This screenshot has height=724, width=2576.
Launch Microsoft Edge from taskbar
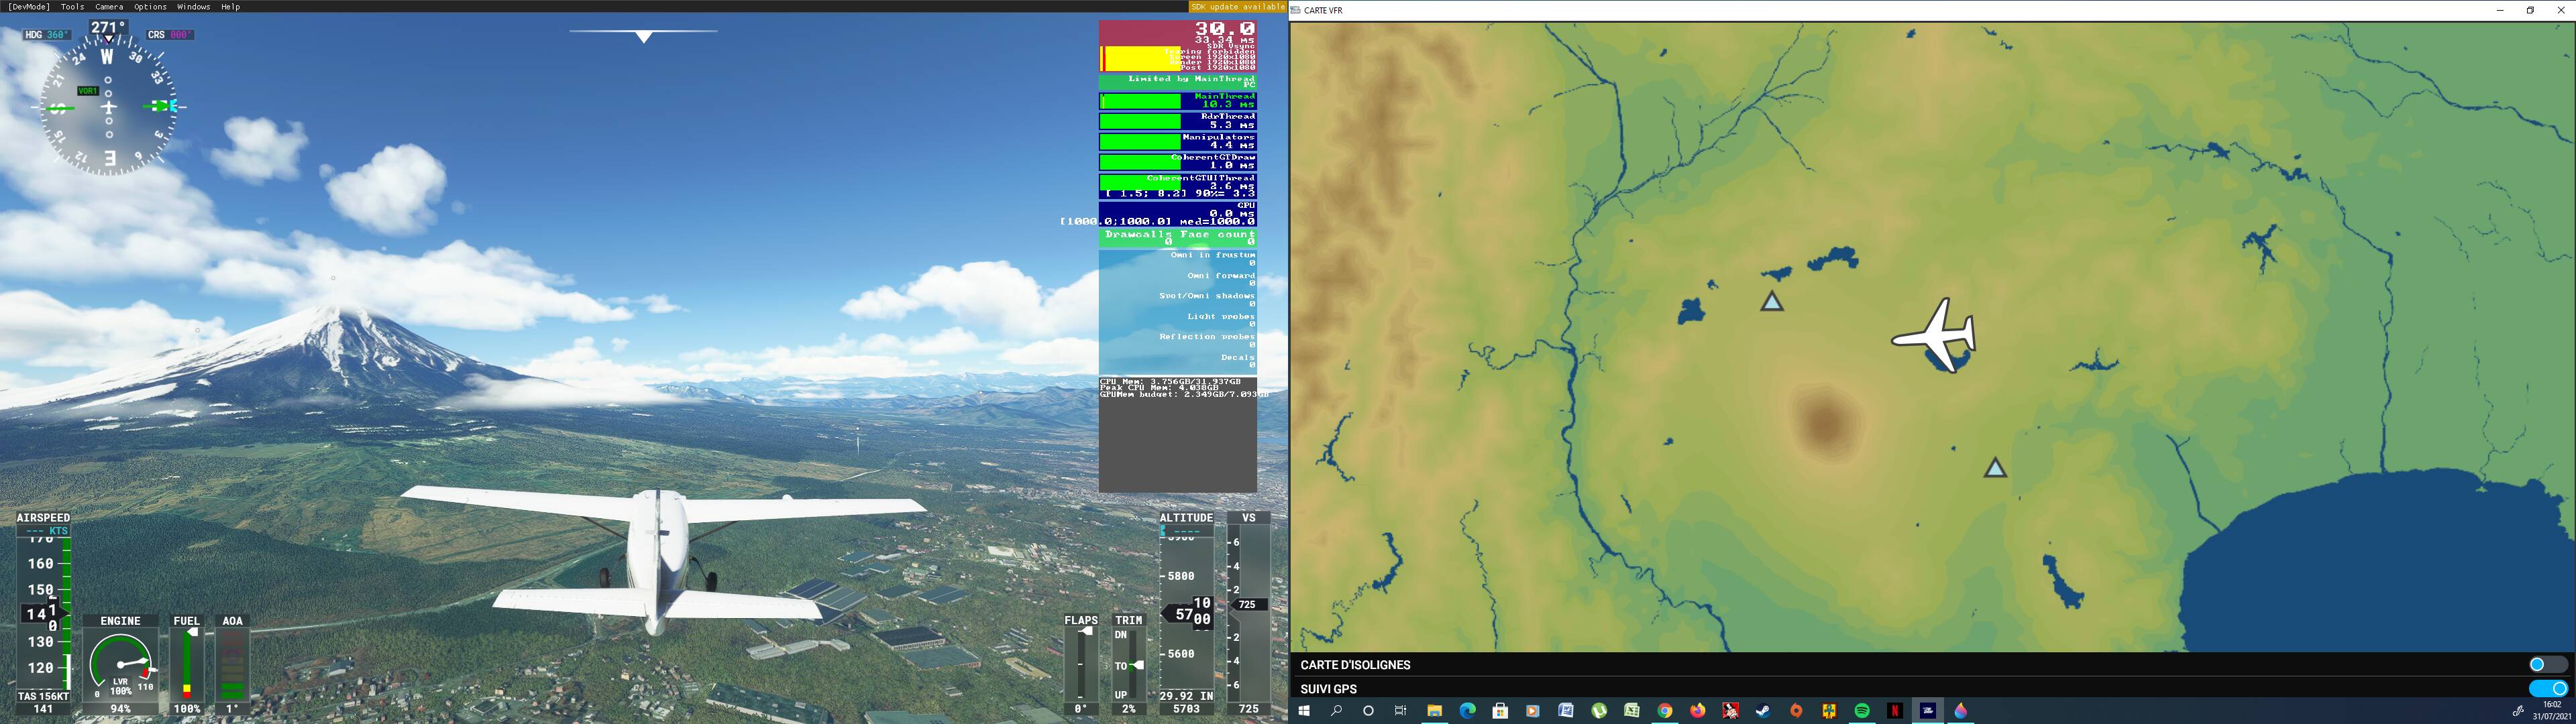coord(1467,711)
